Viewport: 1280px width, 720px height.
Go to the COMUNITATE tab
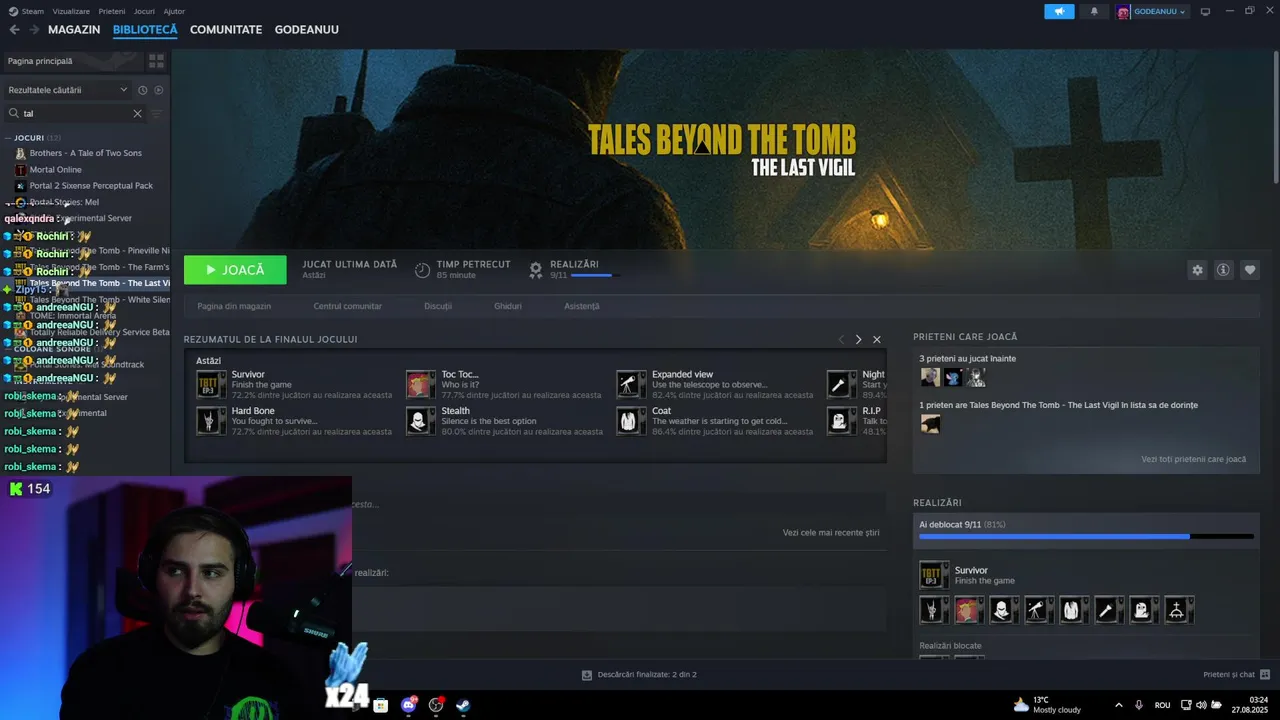click(226, 30)
